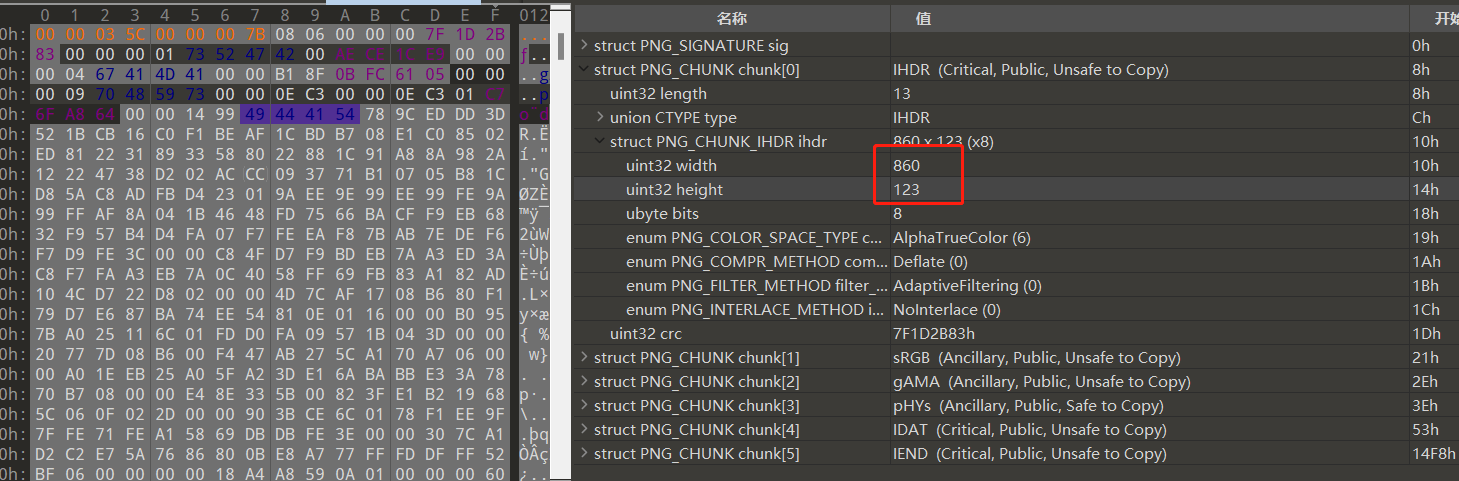This screenshot has width=1459, height=481.
Task: Click start offset '14F8h'
Action: [1430, 453]
